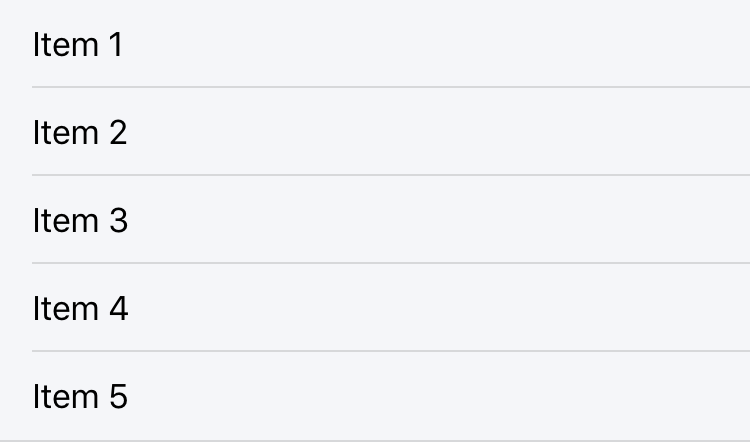Viewport: 750px width, 442px height.
Task: Click the Item 1 list row
Action: (78, 45)
